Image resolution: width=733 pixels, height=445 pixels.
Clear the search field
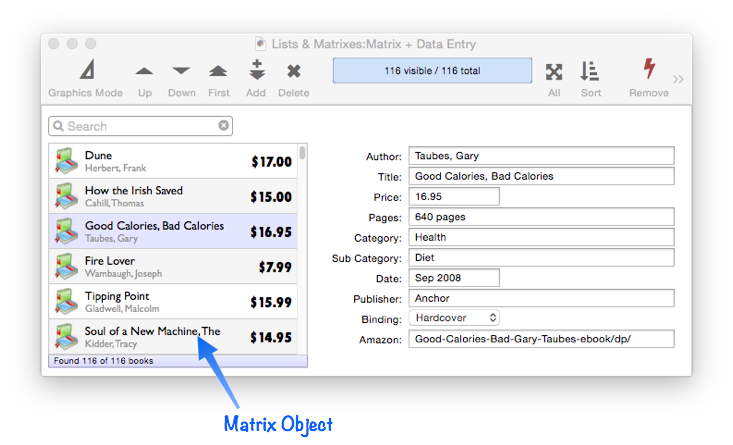coord(224,126)
